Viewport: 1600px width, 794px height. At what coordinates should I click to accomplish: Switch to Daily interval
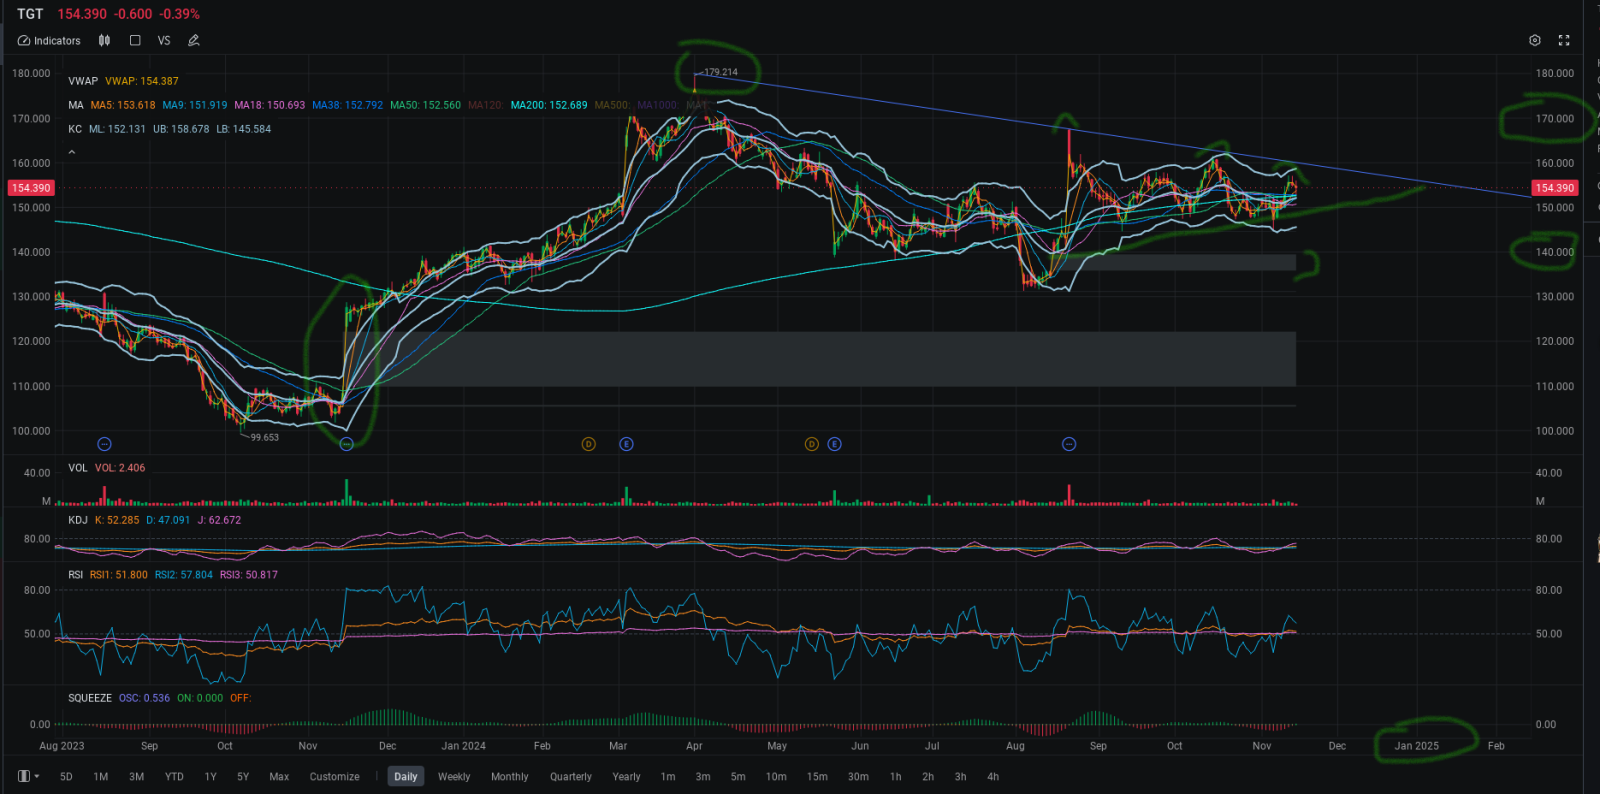406,777
